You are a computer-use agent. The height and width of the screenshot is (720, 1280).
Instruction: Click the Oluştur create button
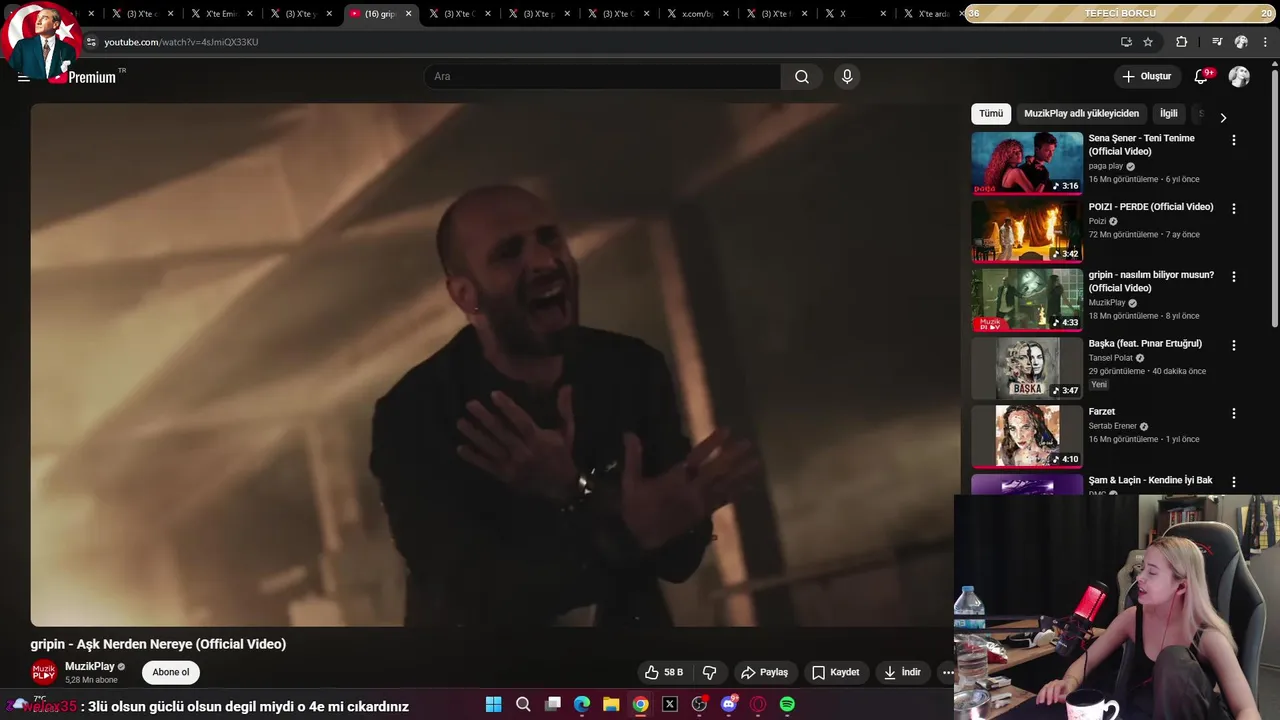click(1146, 77)
